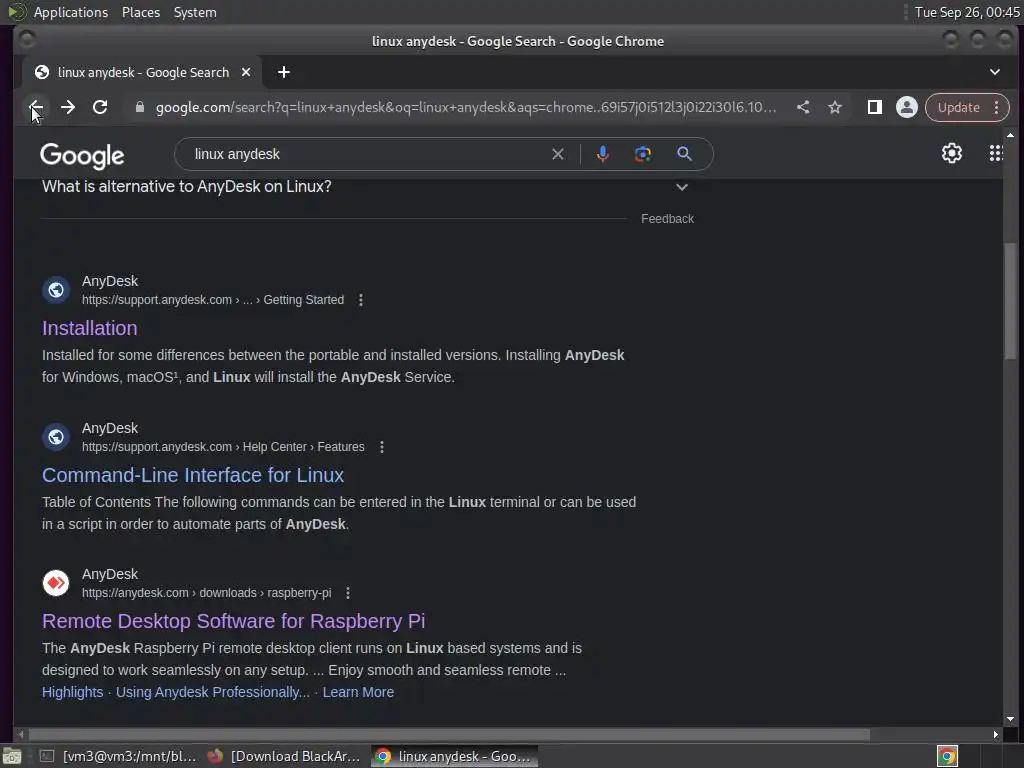Click the Update button in Chrome
1024x768 pixels.
click(x=958, y=107)
